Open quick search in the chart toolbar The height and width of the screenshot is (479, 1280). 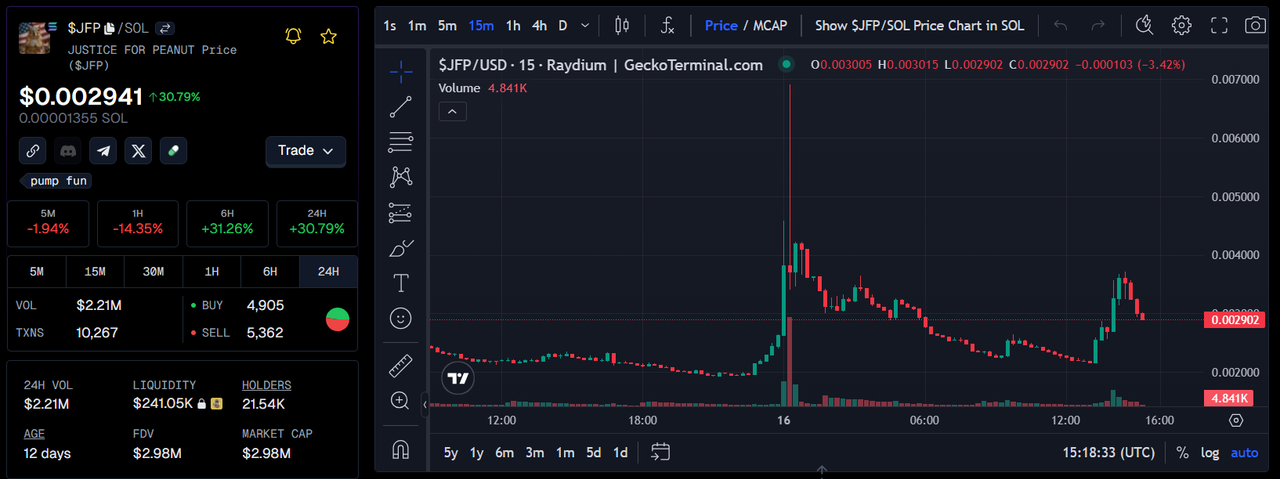pos(1146,25)
